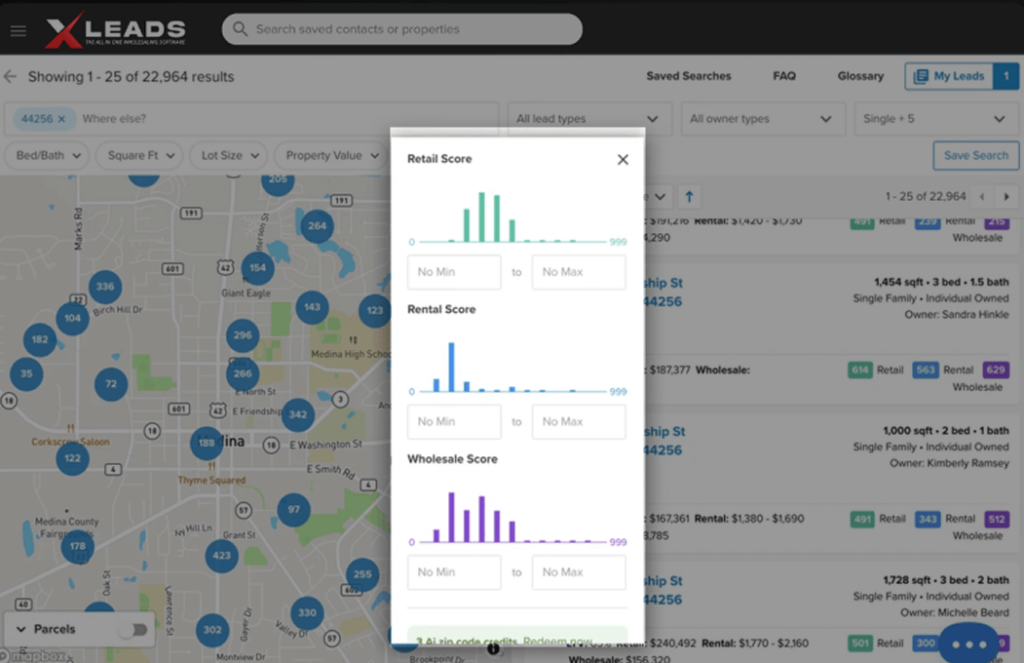Close the score filter popup

pos(622,160)
